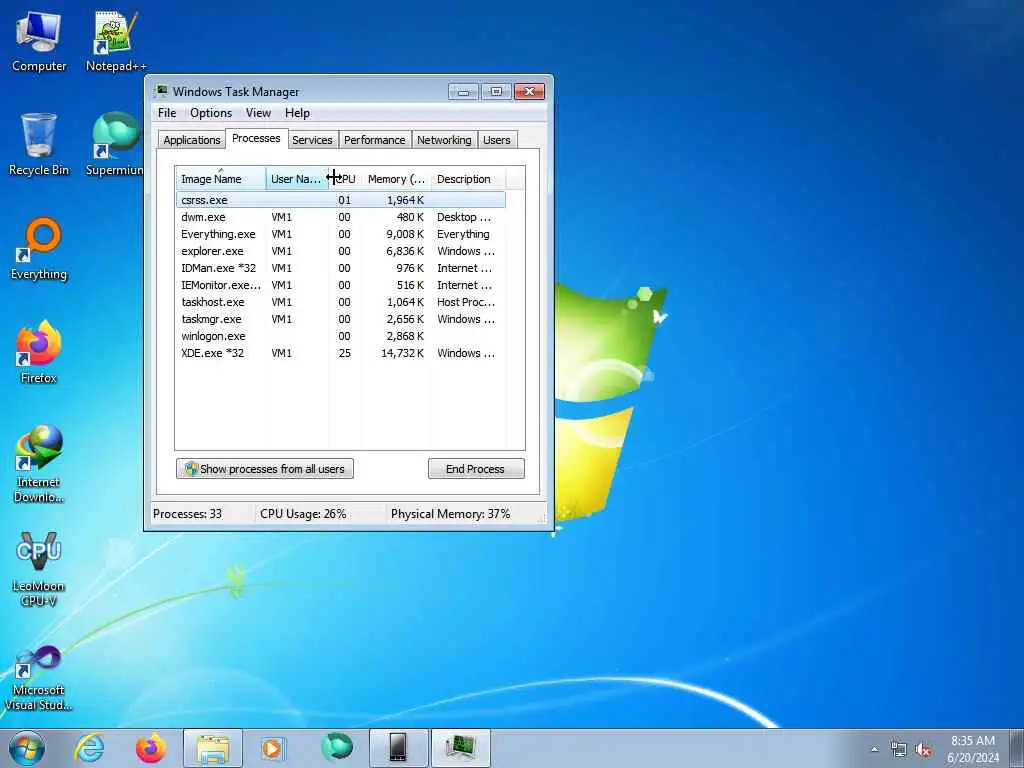The width and height of the screenshot is (1024, 768).
Task: Open the Options menu
Action: (211, 113)
